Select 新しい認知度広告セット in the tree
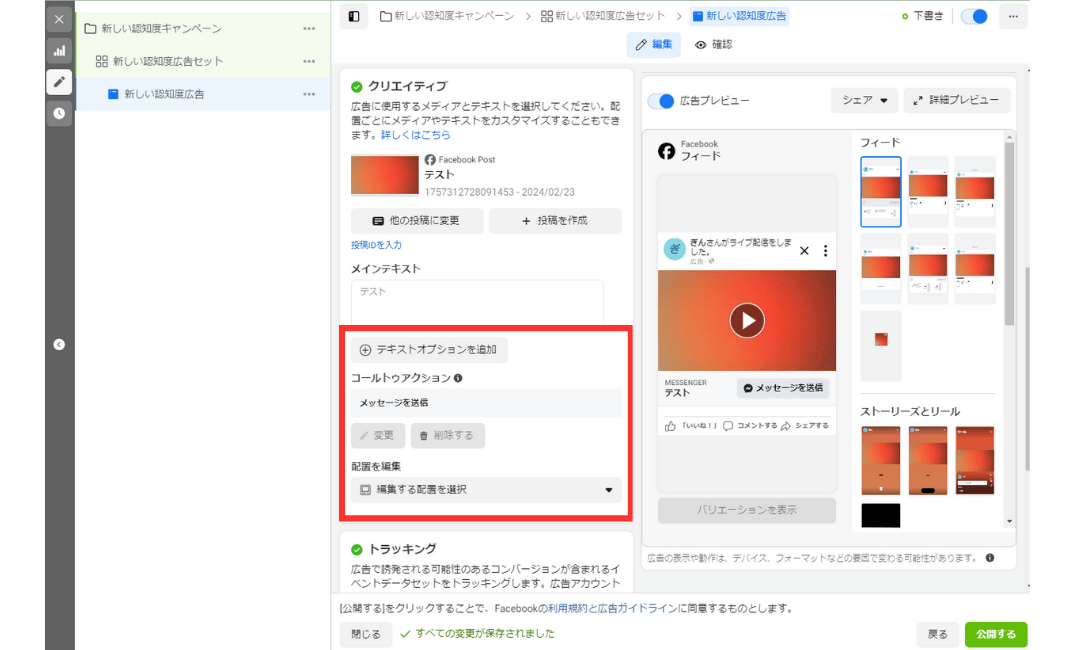This screenshot has width=1075, height=650. coord(167,61)
